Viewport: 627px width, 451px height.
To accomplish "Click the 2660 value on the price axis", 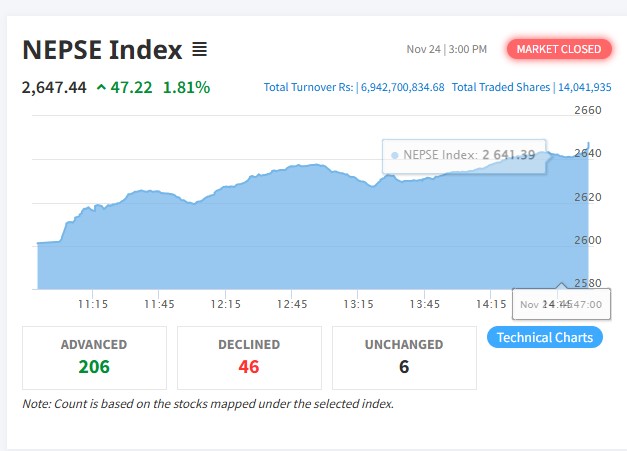I will pyautogui.click(x=589, y=110).
